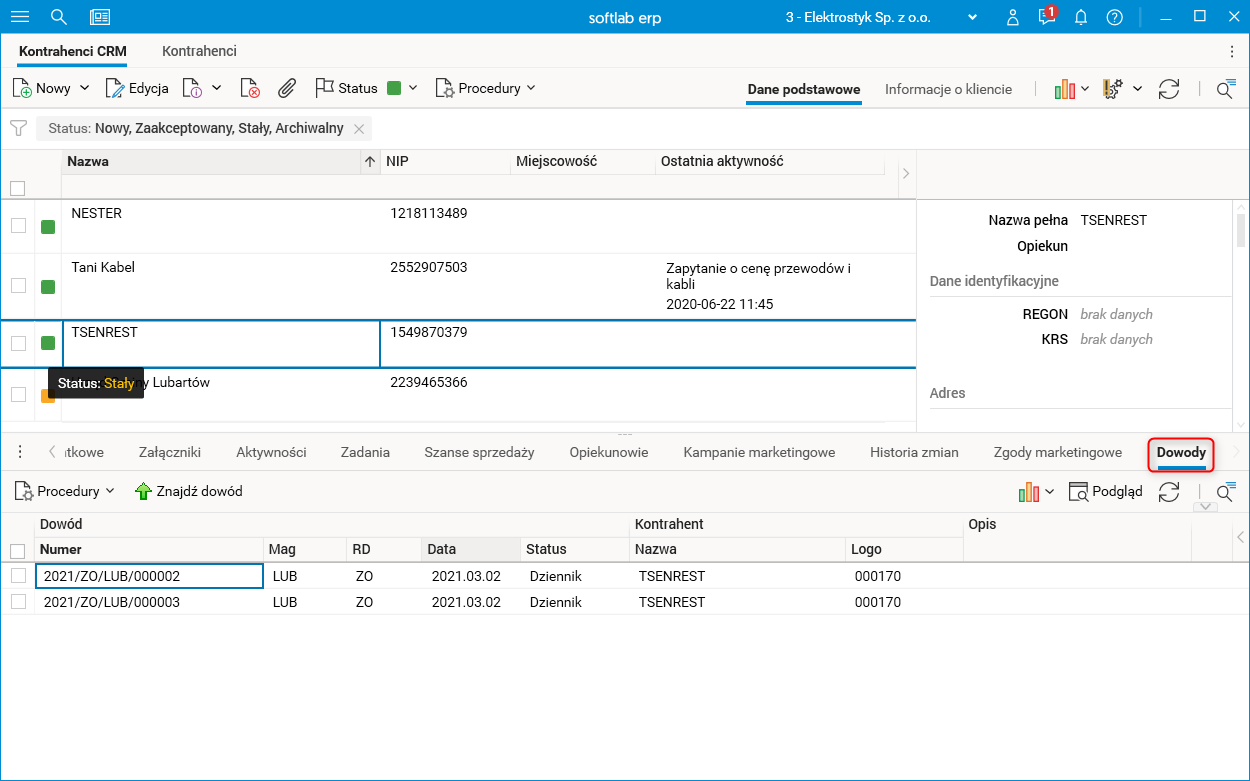Expand the Nowy dropdown arrow
This screenshot has width=1250, height=781.
pos(84,88)
